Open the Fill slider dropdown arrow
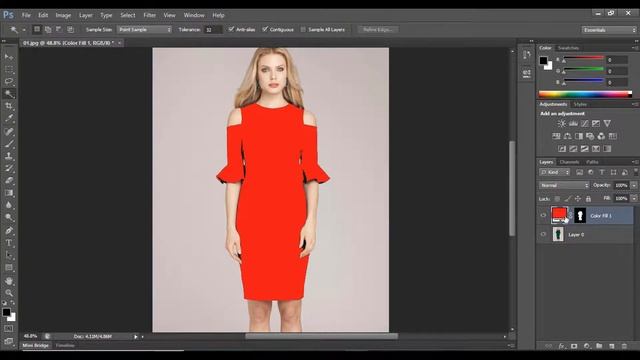 [634, 198]
